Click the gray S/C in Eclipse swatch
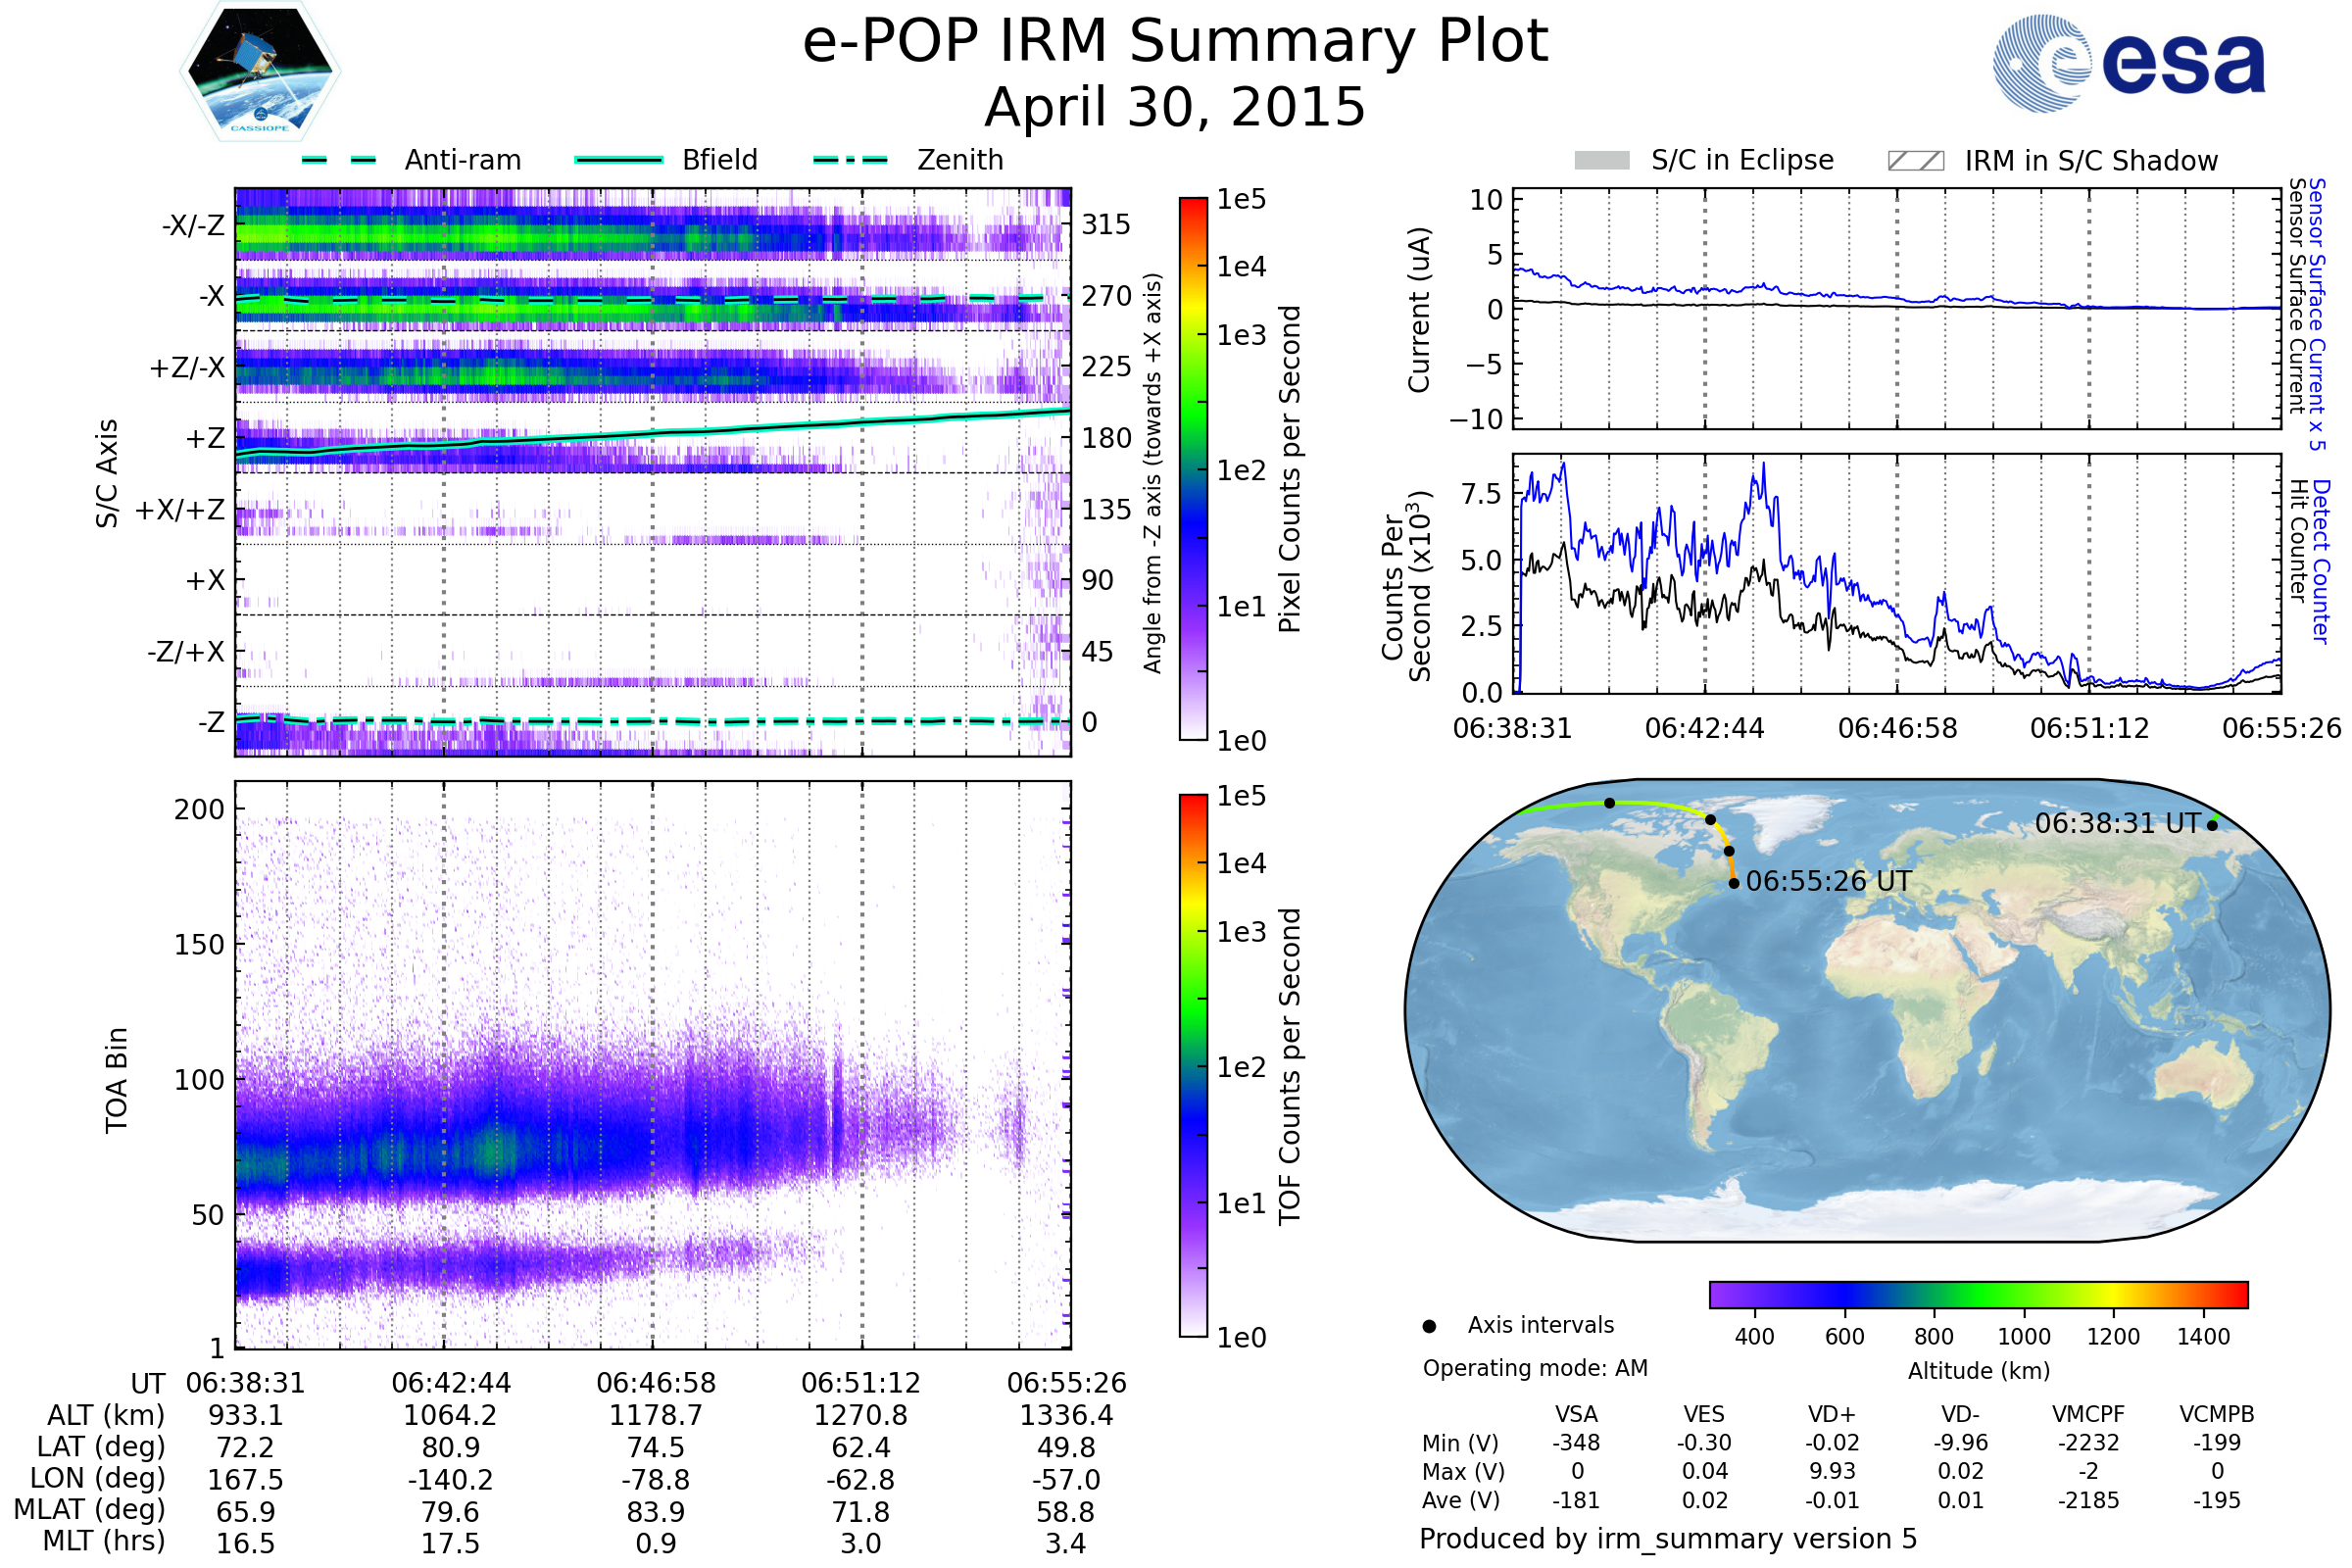 pos(1601,161)
